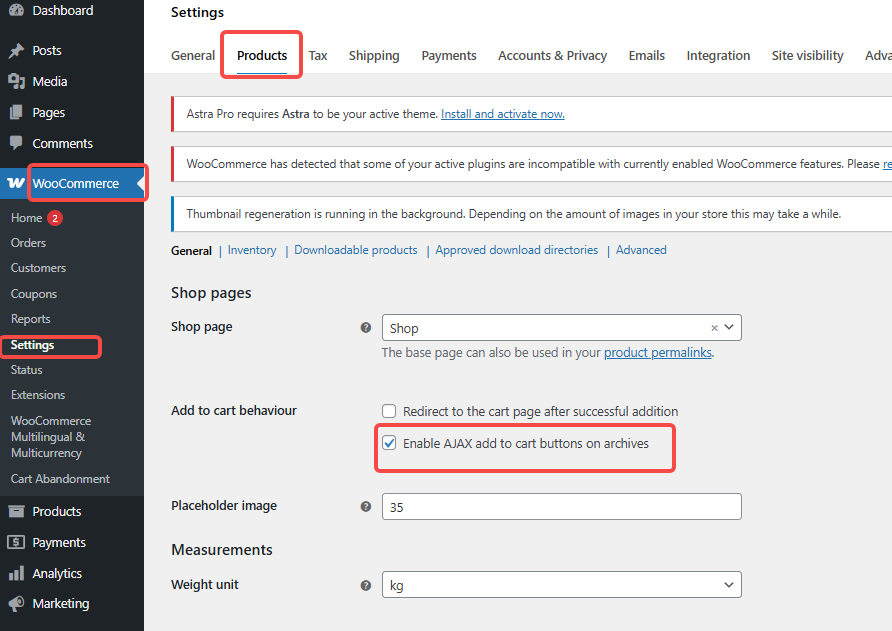Screen dimensions: 892x631
Task: Open Comments via its speech bubble icon
Action: [14, 143]
